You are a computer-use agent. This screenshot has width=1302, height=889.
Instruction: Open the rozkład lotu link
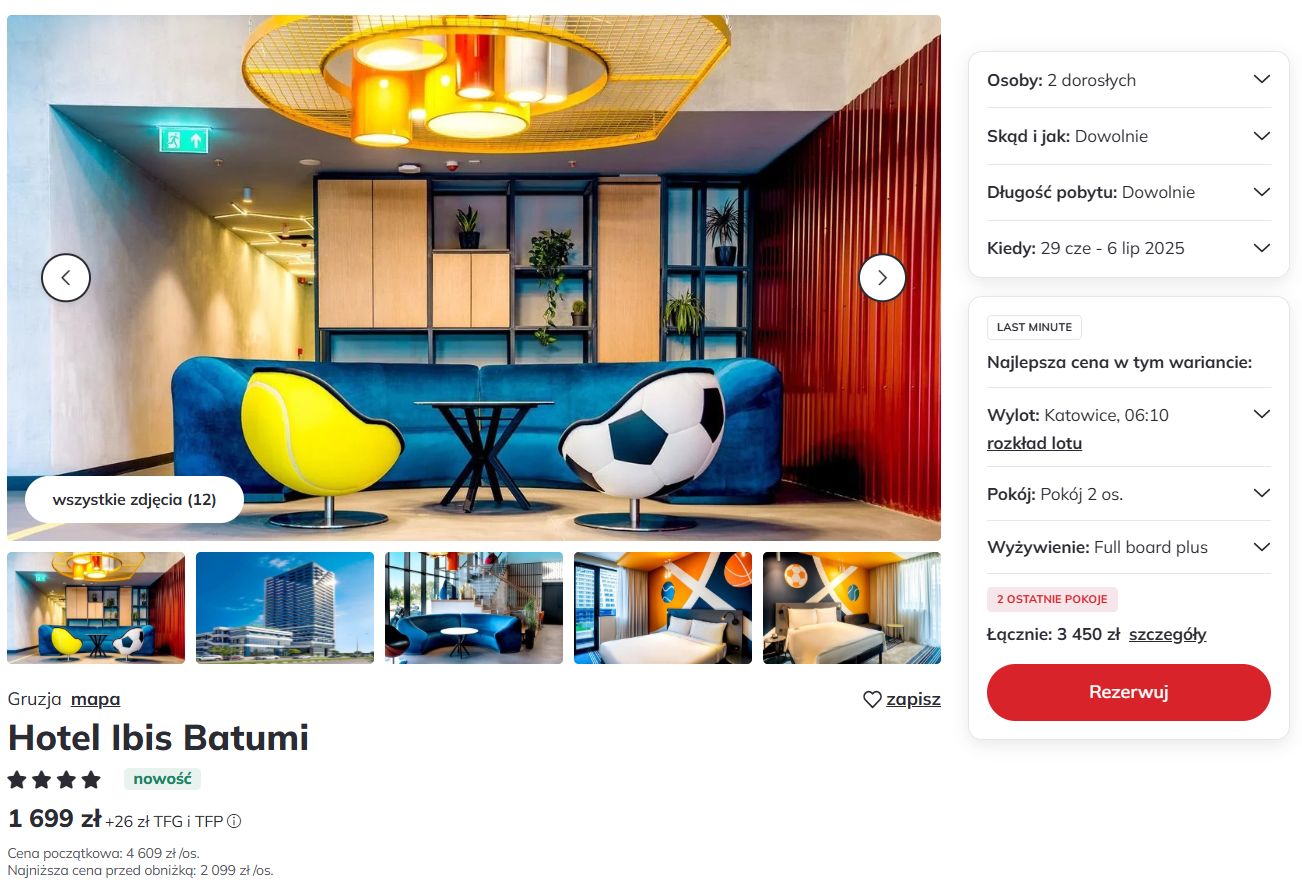(x=1034, y=443)
